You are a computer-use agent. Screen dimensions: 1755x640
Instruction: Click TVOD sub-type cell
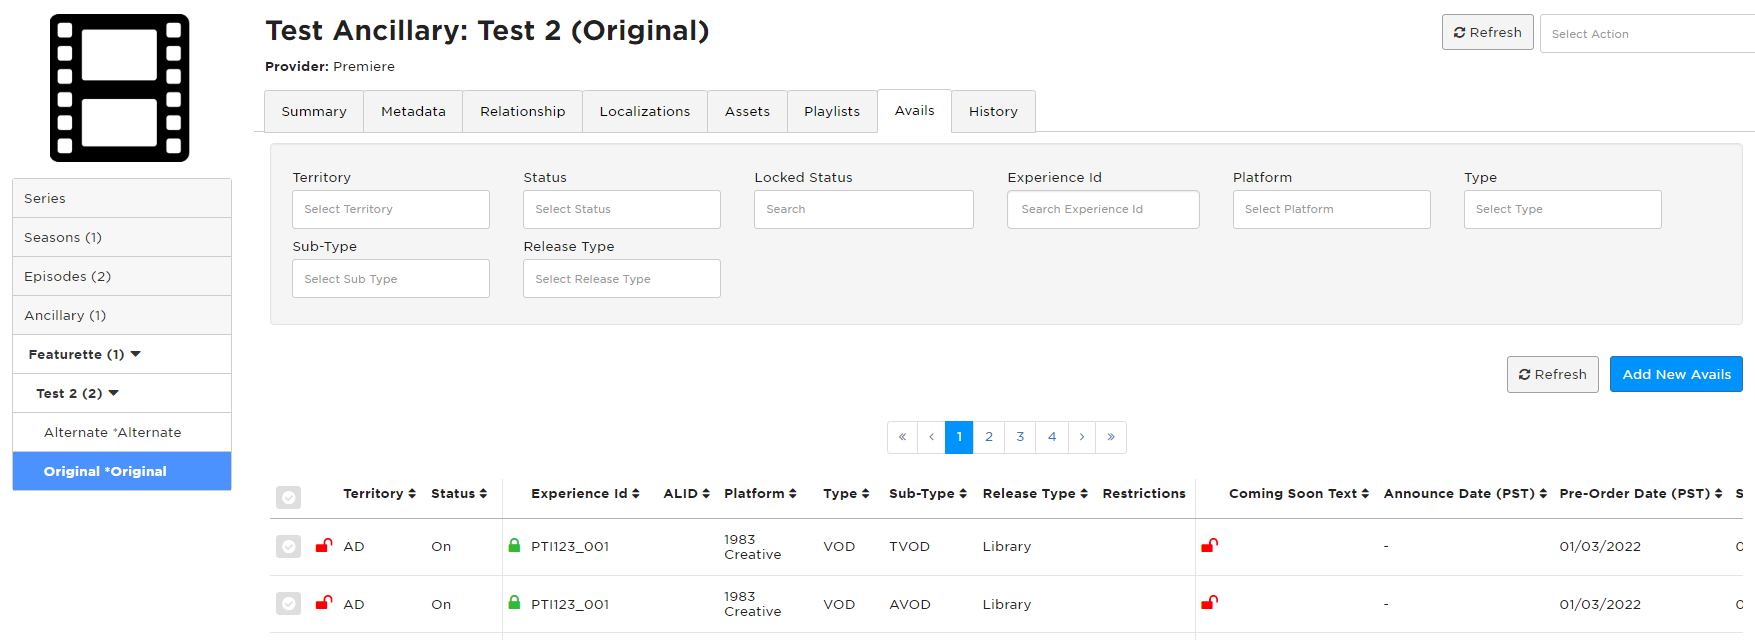tap(909, 547)
